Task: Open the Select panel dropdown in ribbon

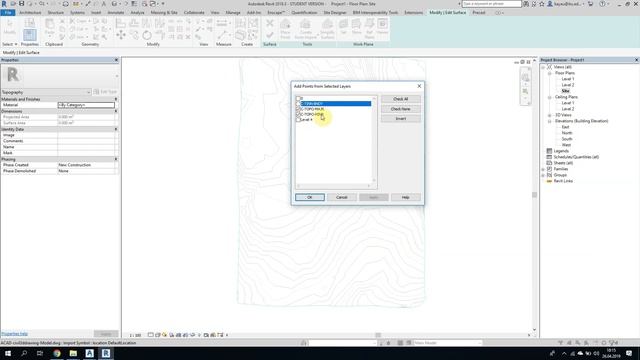Action: pos(10,44)
